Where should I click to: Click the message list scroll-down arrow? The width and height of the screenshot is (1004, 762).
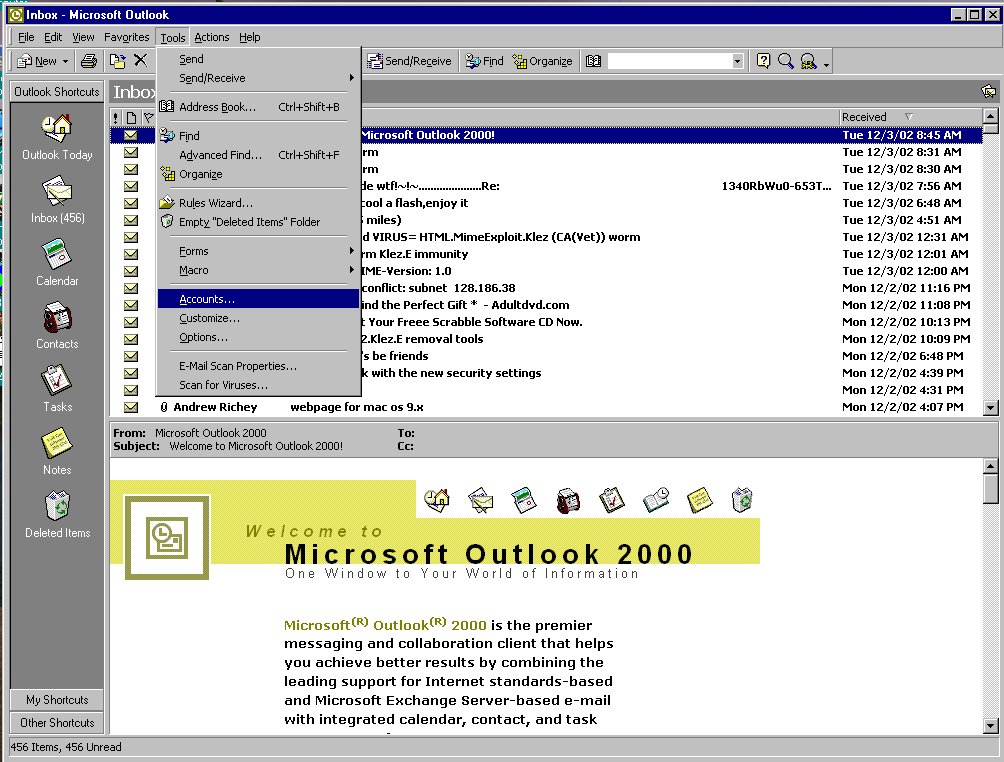click(x=991, y=407)
